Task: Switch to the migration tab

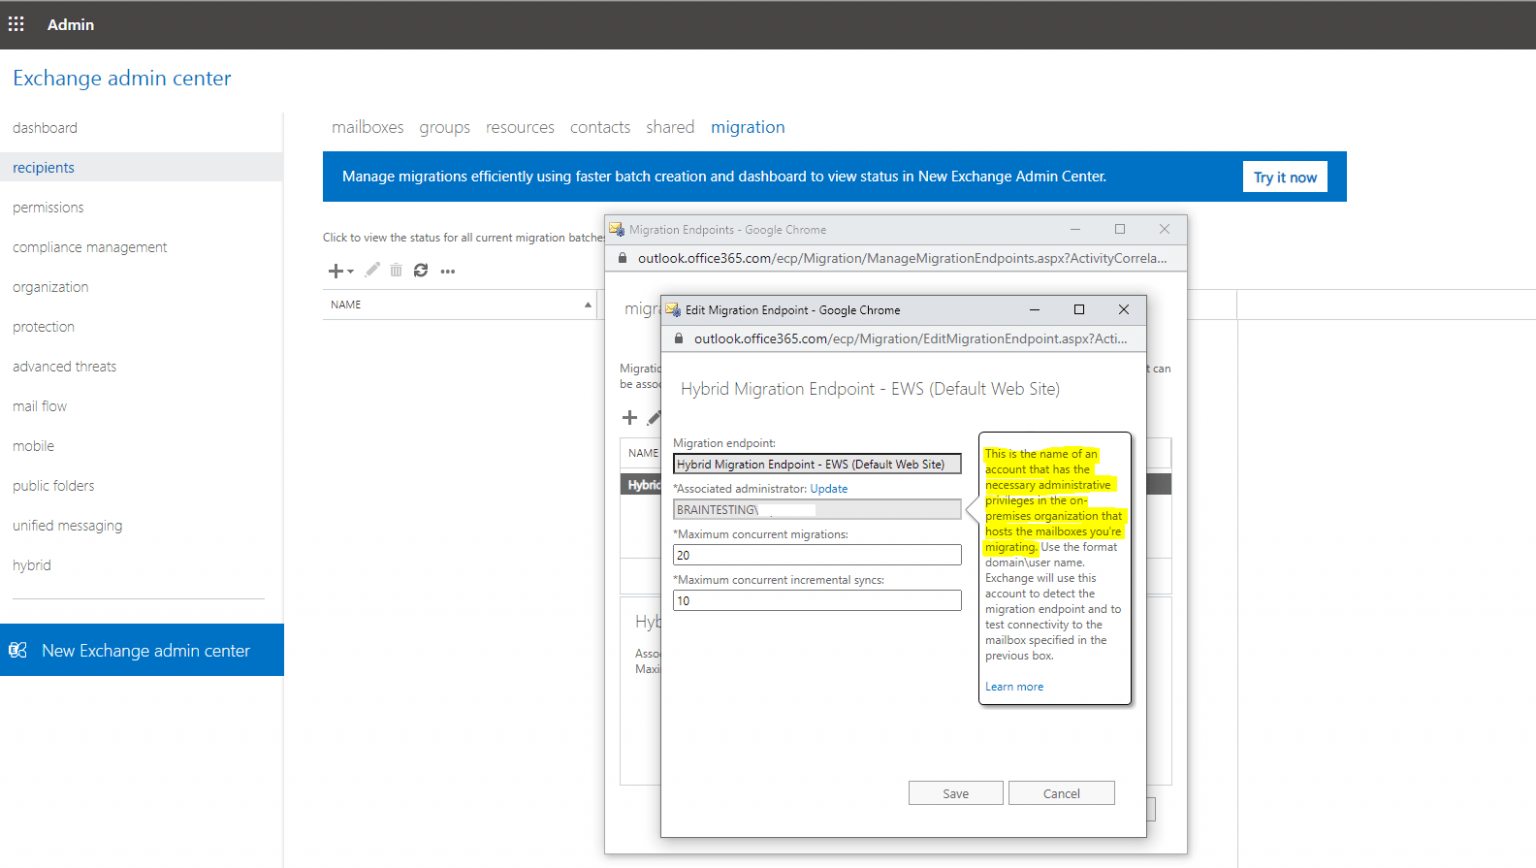Action: coord(747,127)
